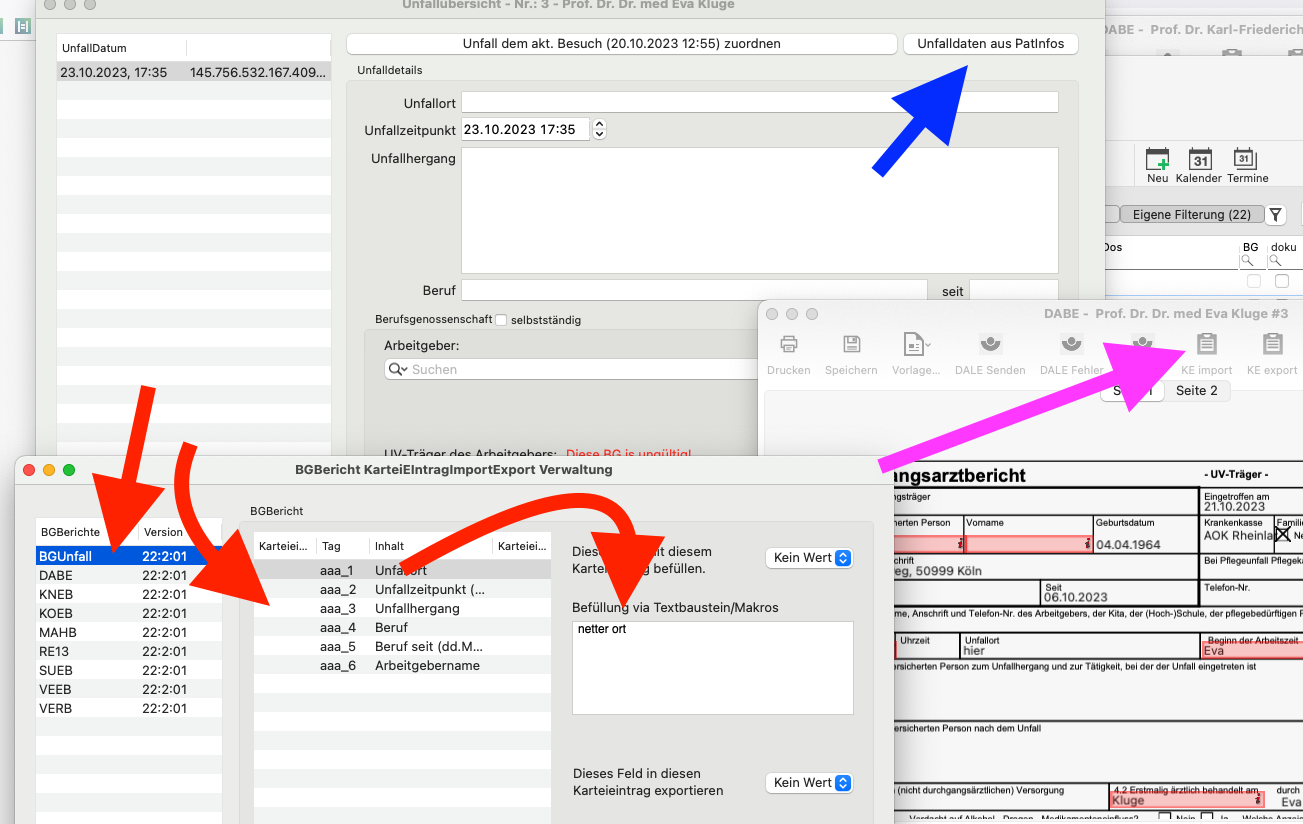Click the DALE Senden icon
The image size is (1303, 824).
(990, 344)
